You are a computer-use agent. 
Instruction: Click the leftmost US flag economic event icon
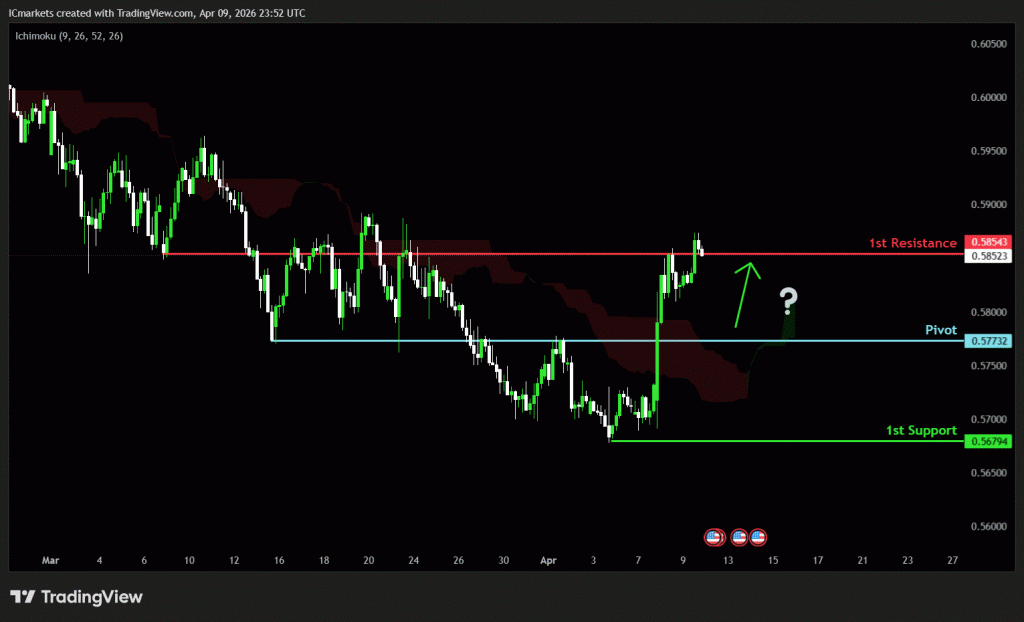(x=714, y=537)
